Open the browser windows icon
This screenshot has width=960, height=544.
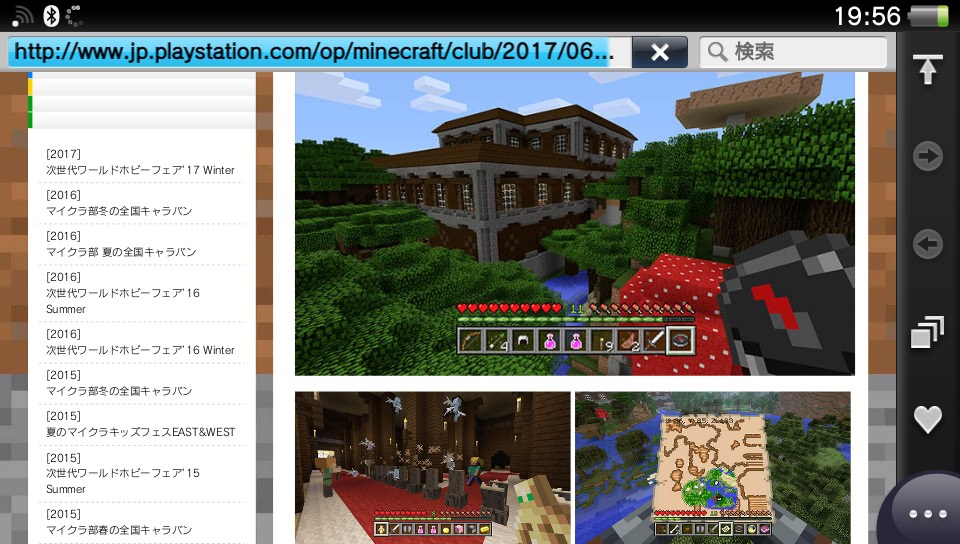tap(928, 332)
